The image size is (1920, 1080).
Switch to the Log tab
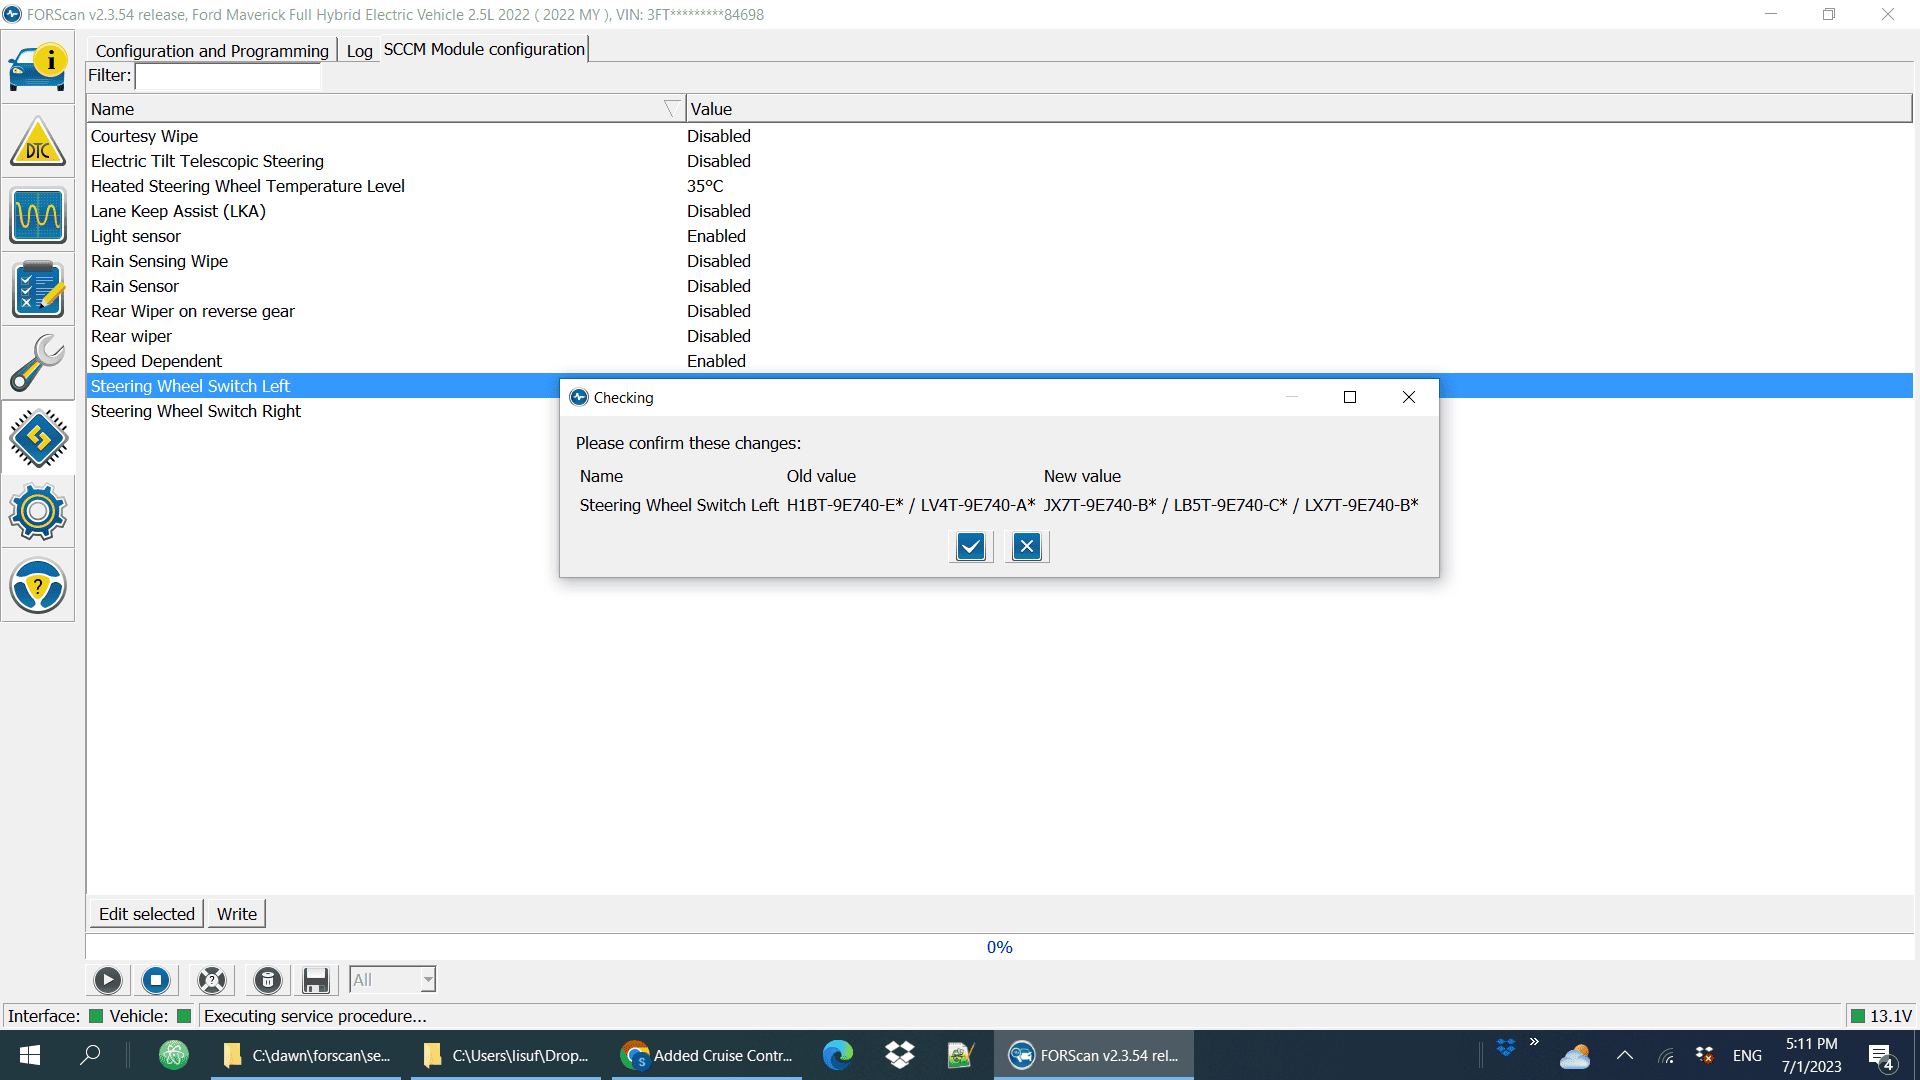(x=359, y=50)
